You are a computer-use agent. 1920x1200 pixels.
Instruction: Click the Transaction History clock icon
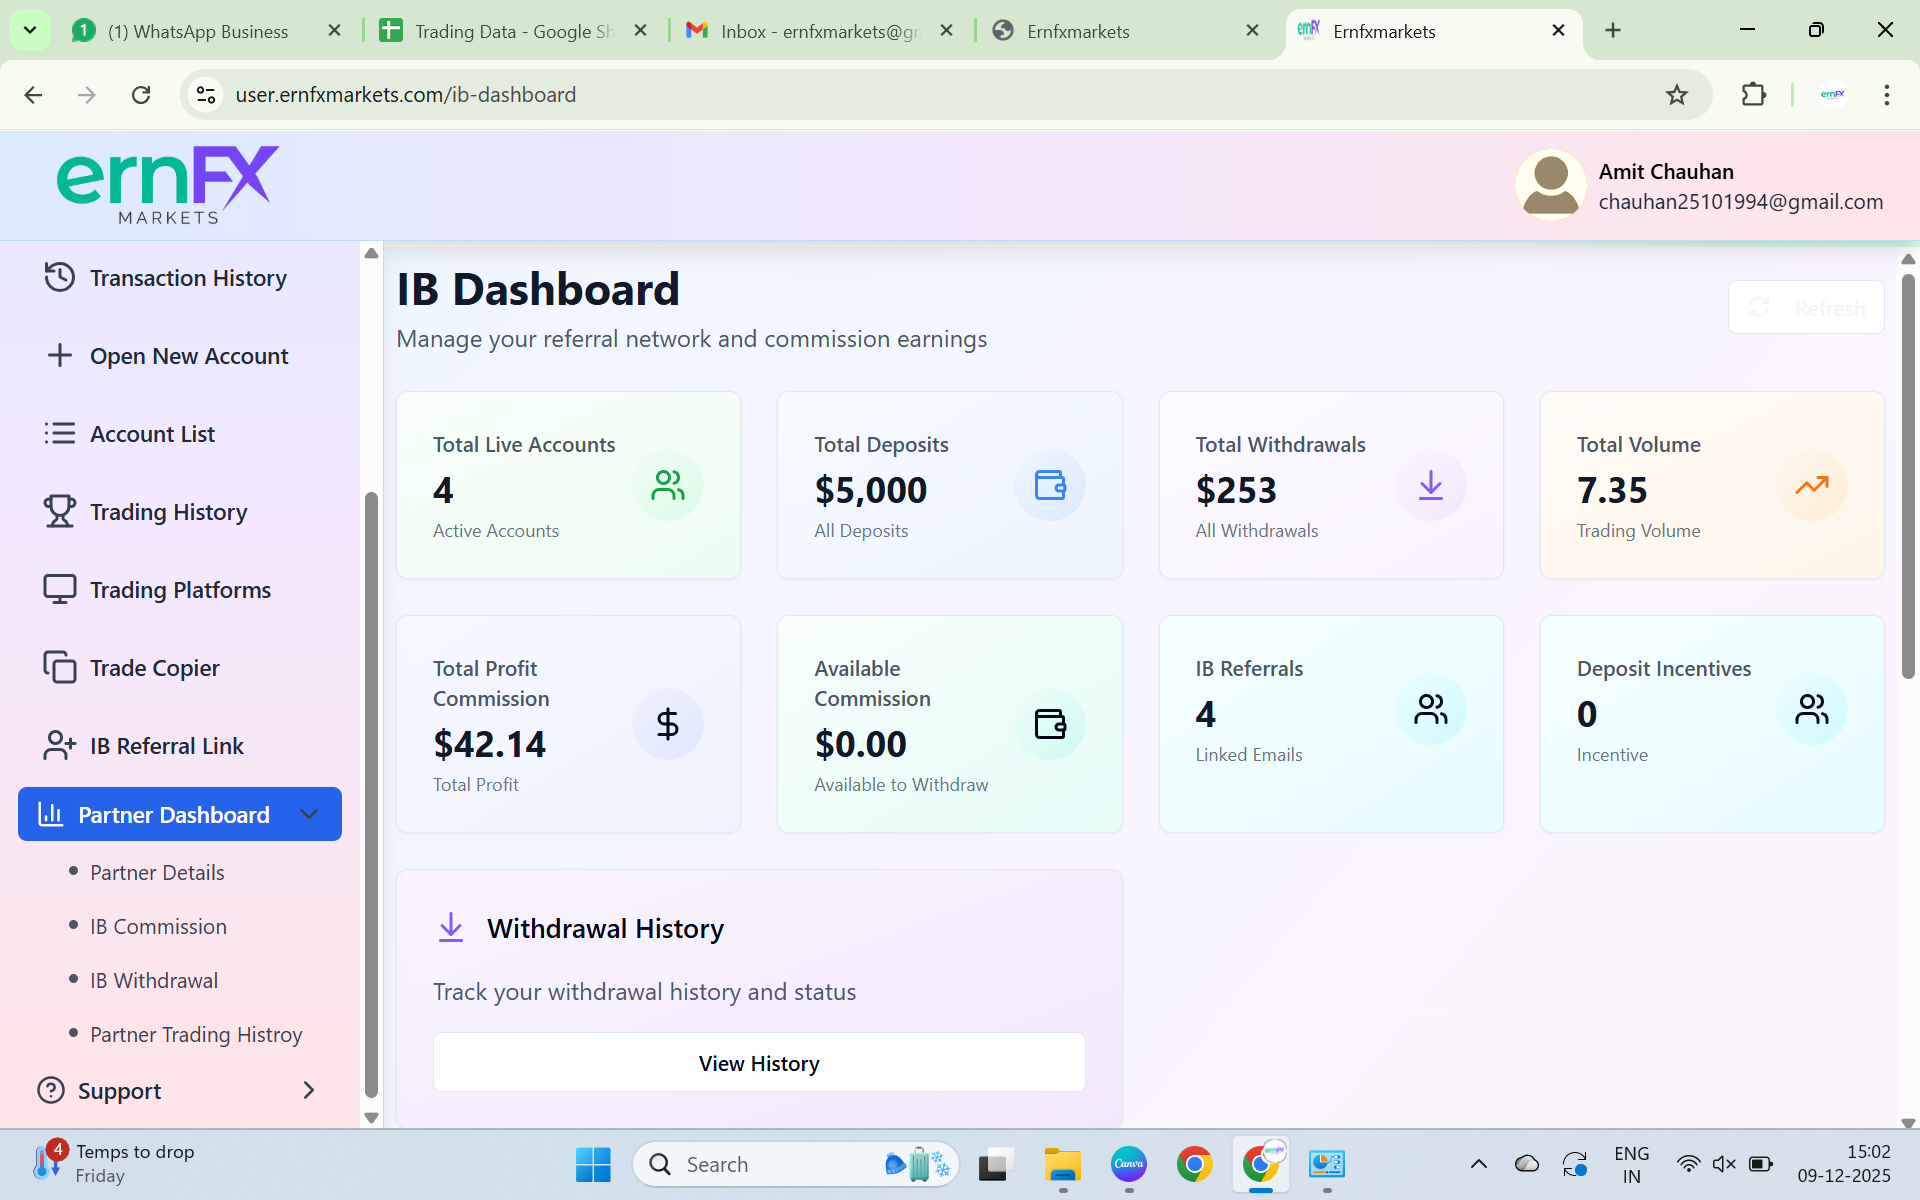coord(59,277)
